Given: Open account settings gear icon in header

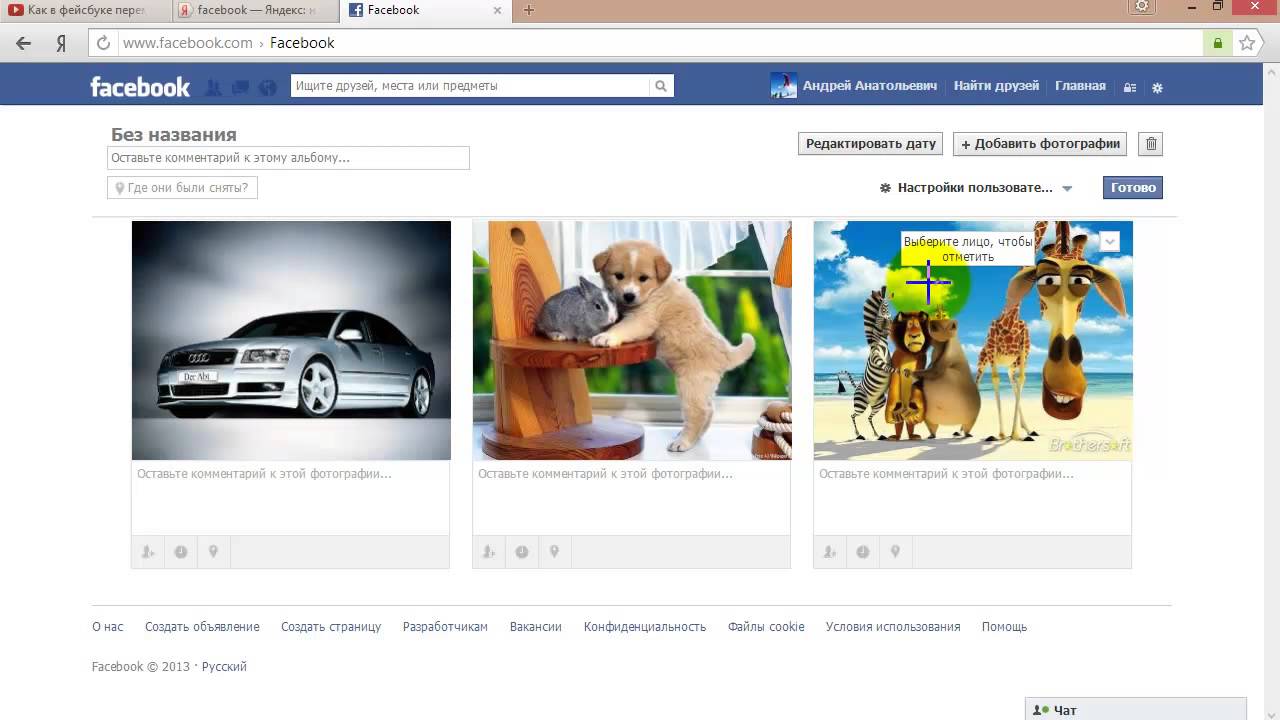Looking at the screenshot, I should (1157, 87).
